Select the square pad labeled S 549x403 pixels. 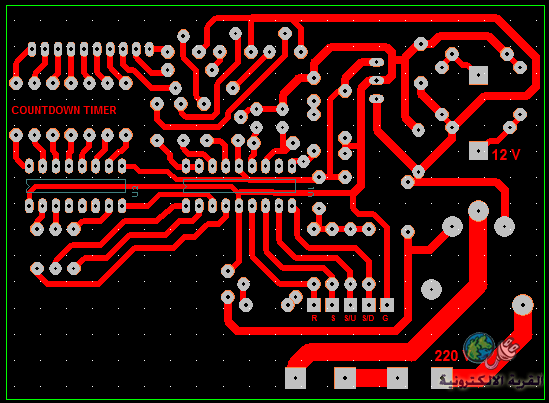coord(332,305)
